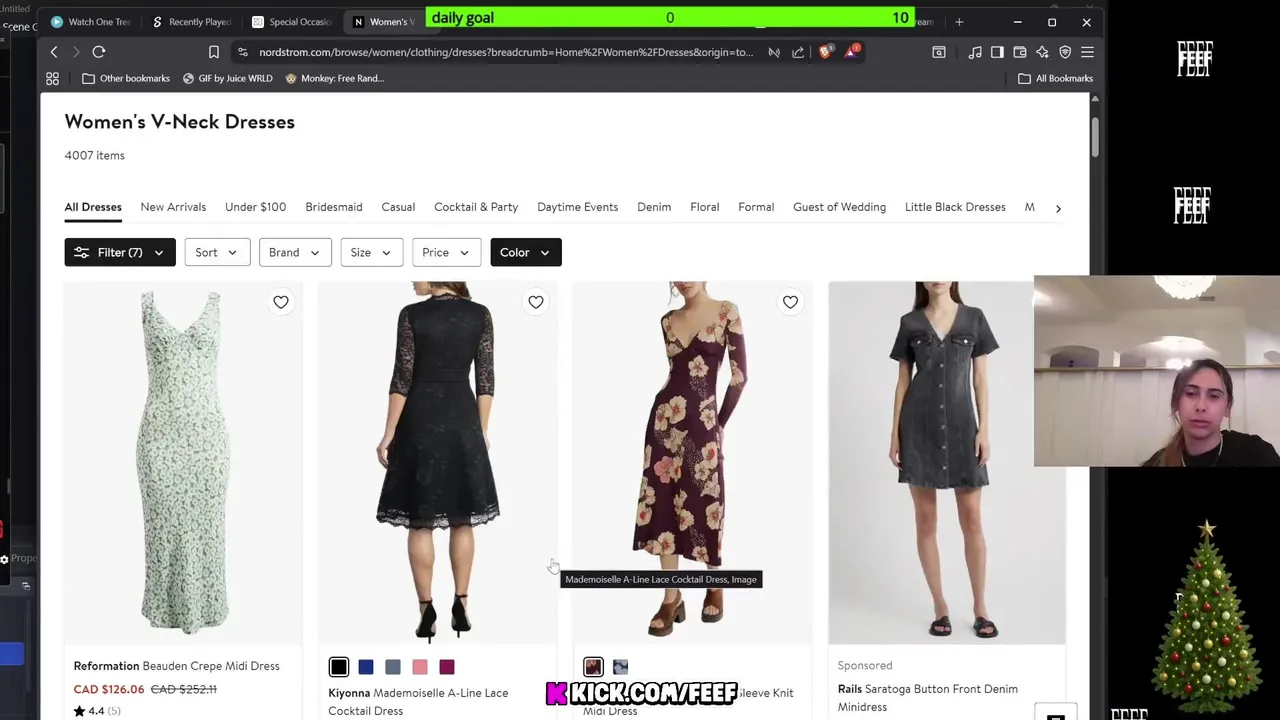Open Reformation Beauden Crepe Midi Dress link
The height and width of the screenshot is (720, 1280).
pyautogui.click(x=176, y=666)
